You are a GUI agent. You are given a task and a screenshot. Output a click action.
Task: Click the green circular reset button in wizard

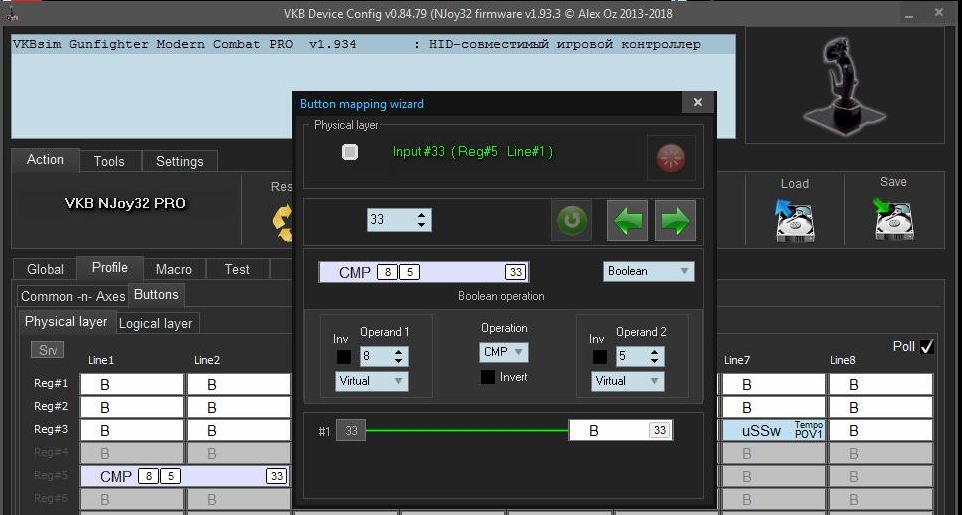pyautogui.click(x=572, y=220)
